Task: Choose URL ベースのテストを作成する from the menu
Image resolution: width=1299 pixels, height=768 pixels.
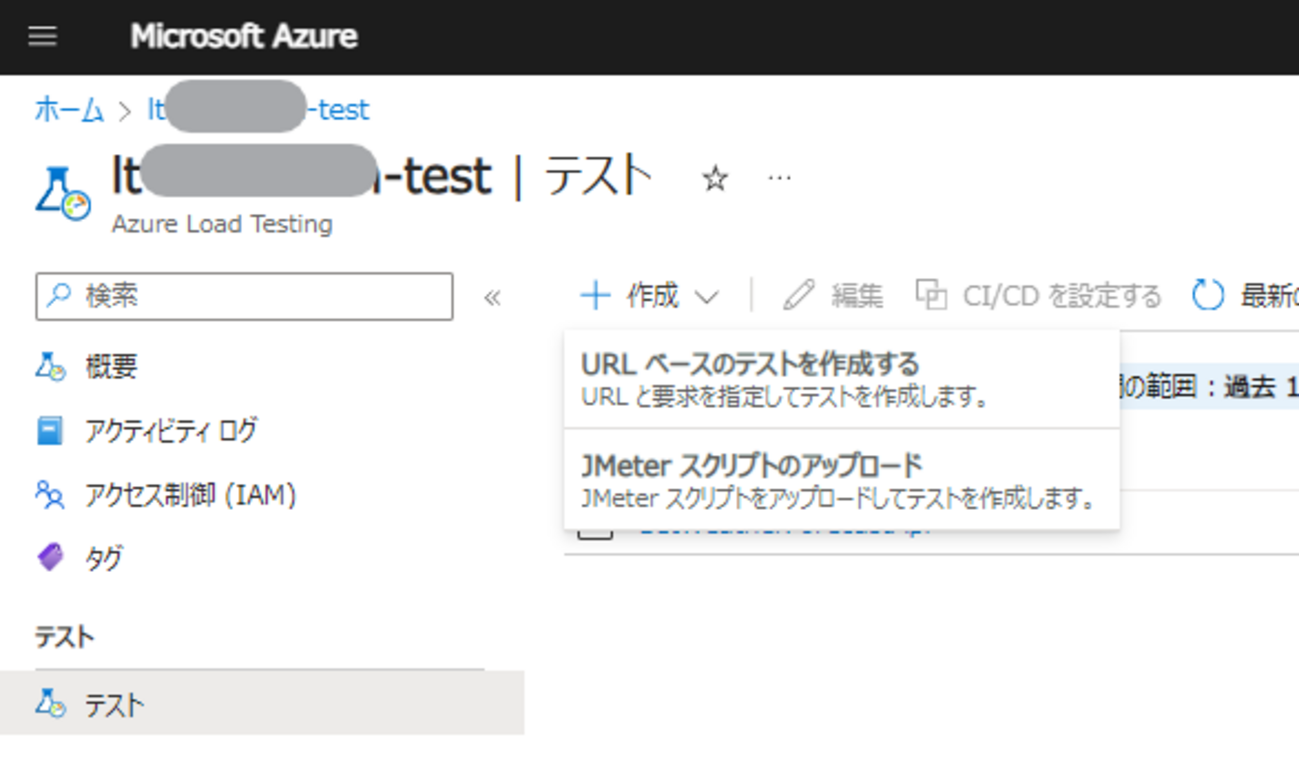Action: [841, 379]
